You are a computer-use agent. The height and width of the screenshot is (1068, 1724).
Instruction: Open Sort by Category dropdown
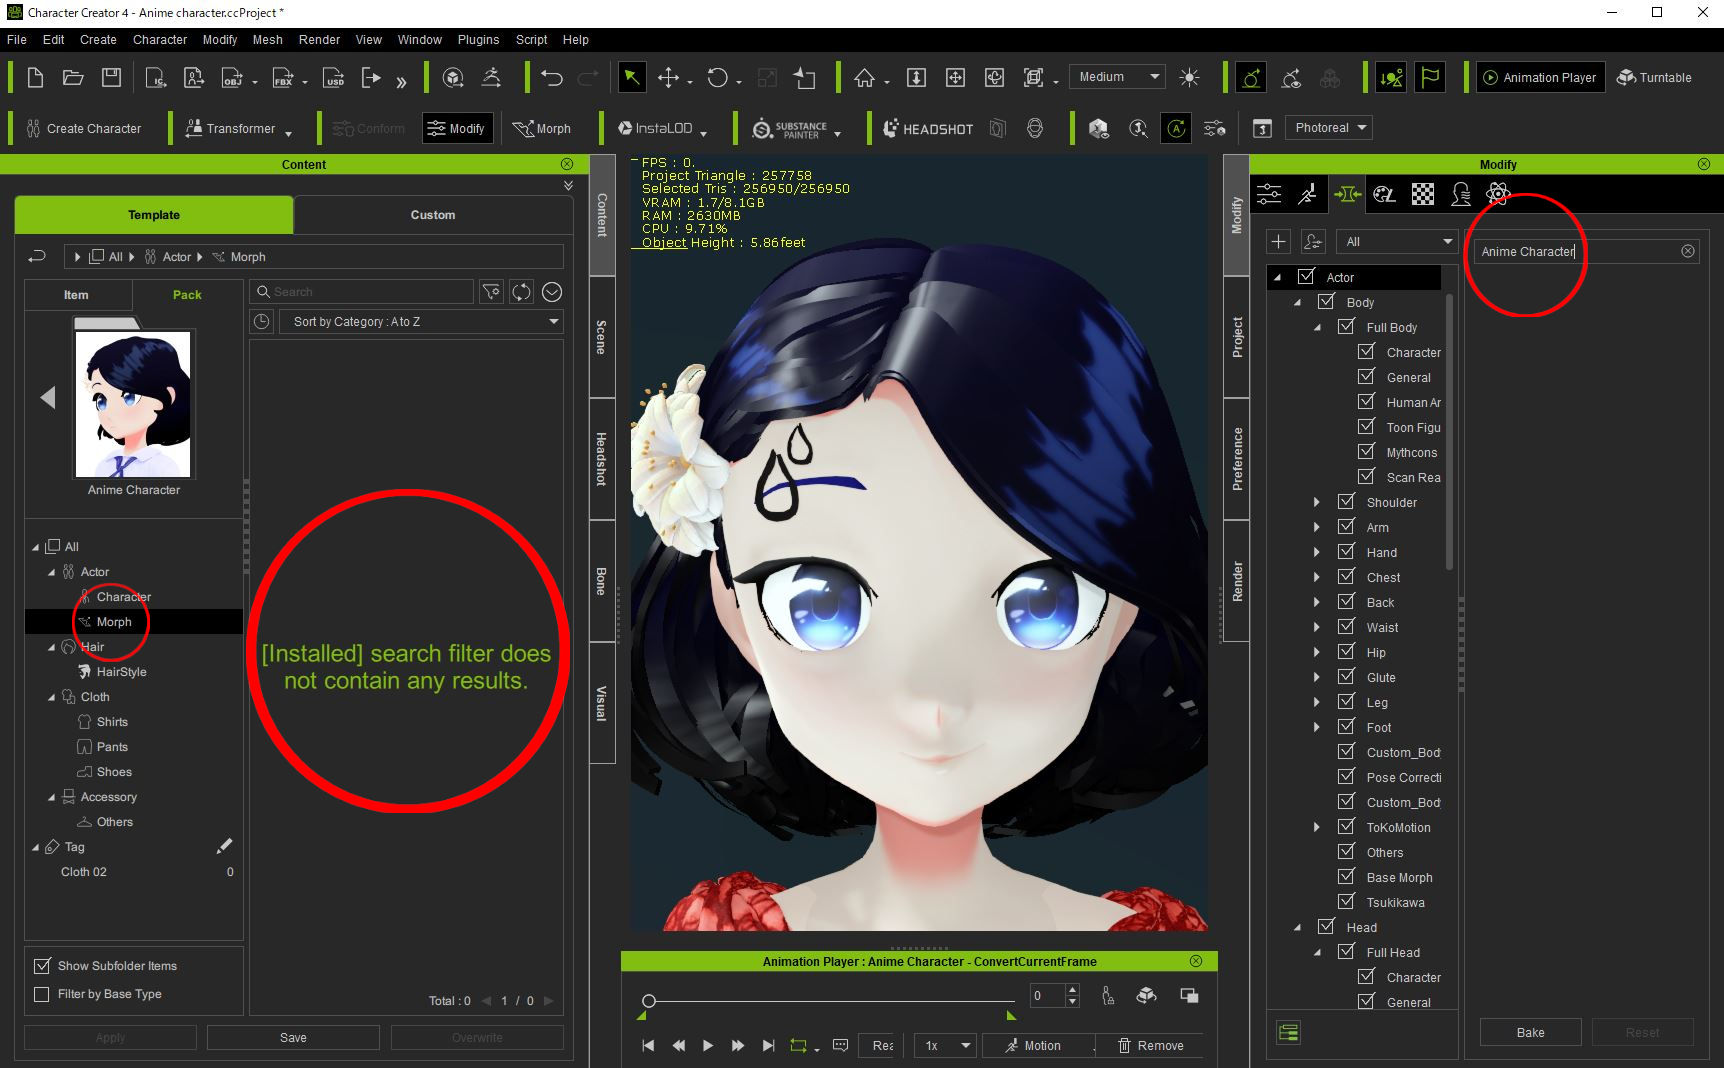click(x=421, y=322)
